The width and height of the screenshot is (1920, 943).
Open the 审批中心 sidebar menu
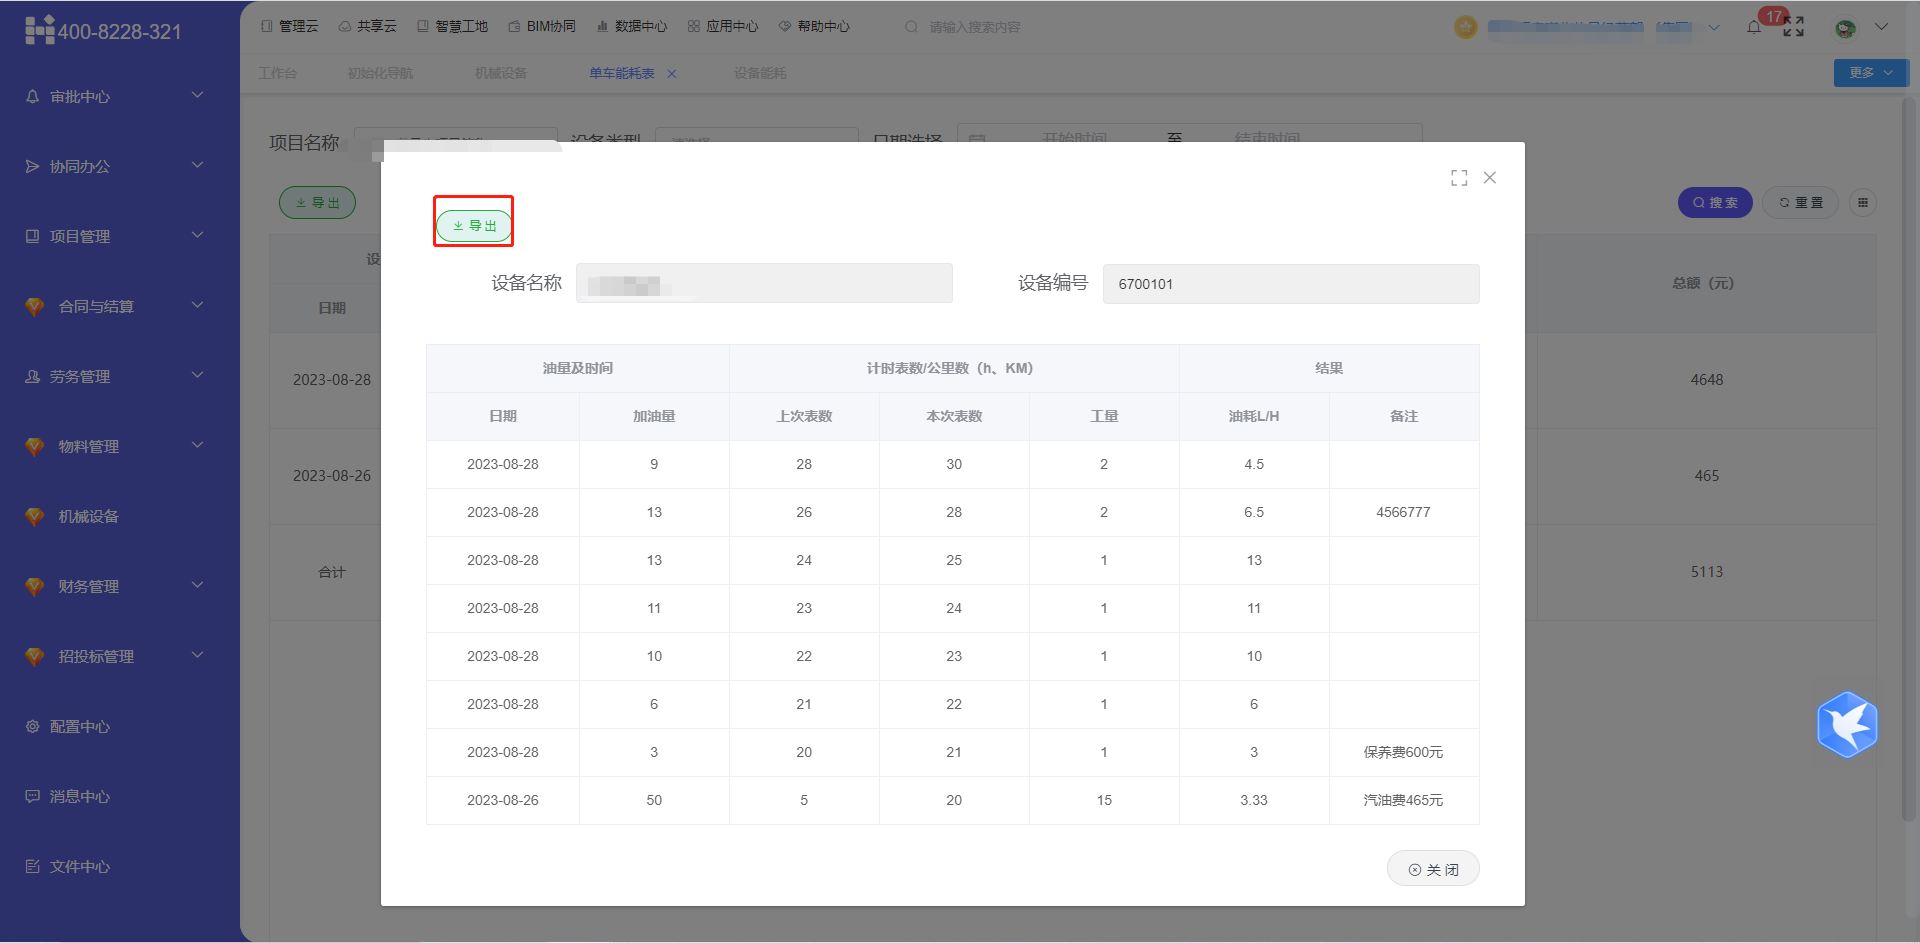tap(80, 97)
